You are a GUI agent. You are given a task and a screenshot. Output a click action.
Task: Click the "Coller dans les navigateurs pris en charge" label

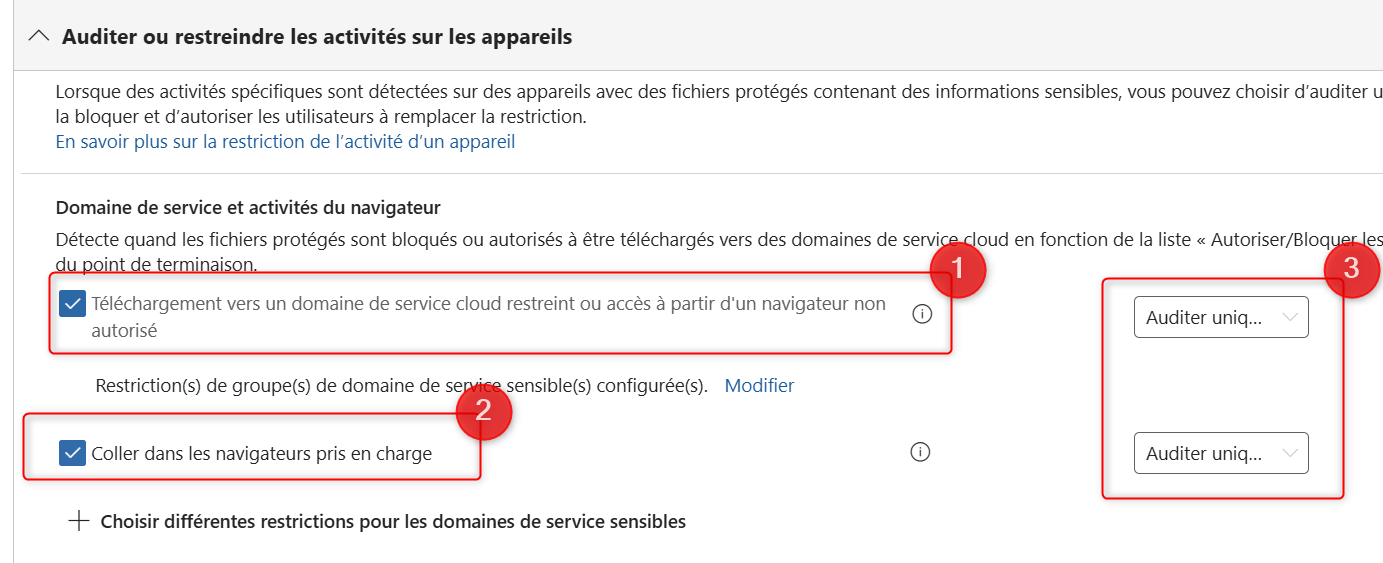(x=261, y=453)
